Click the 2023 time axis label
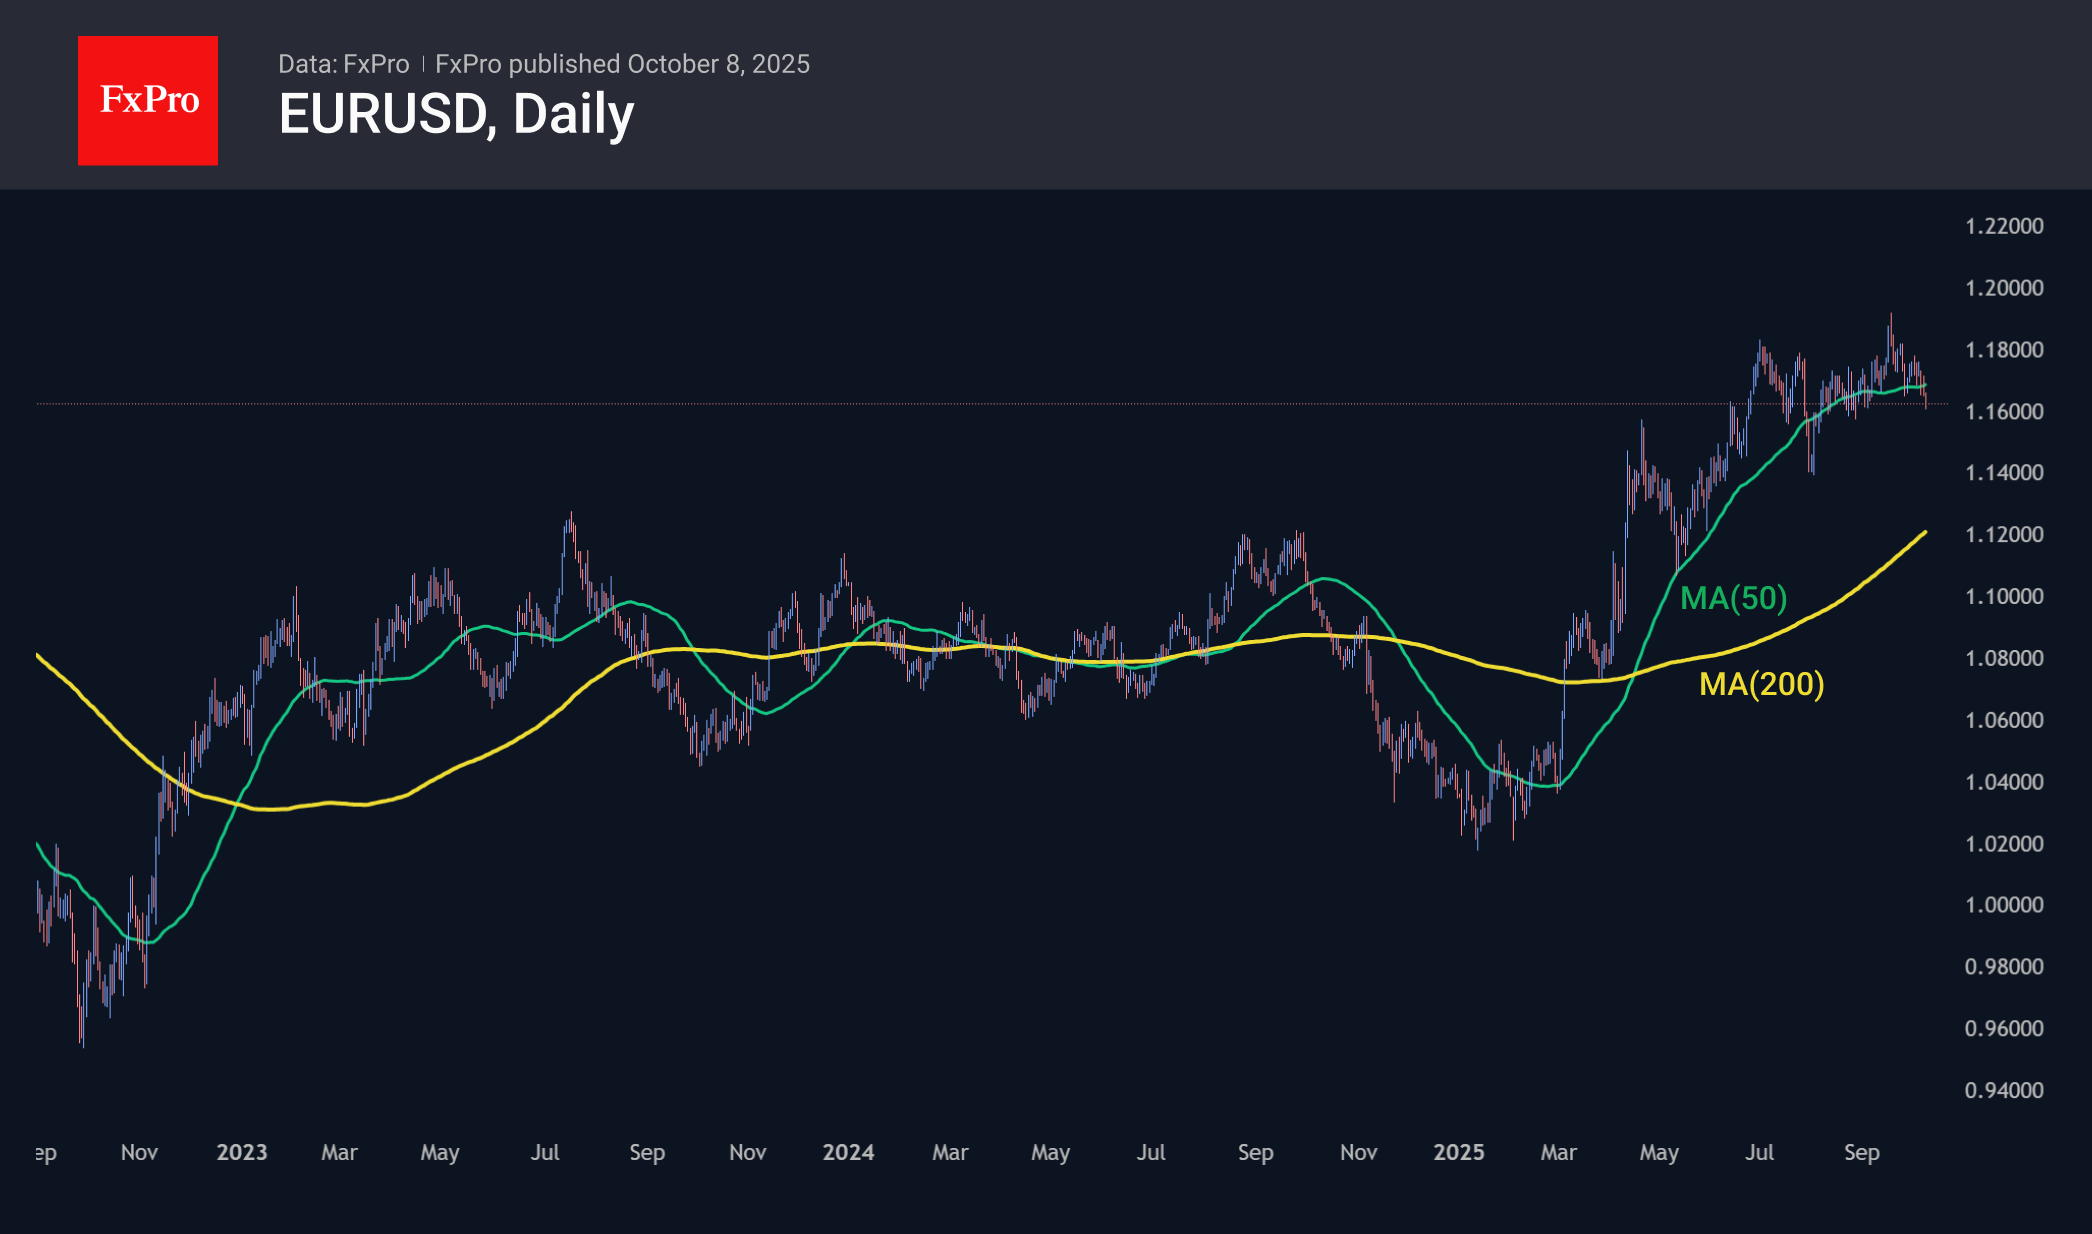This screenshot has height=1234, width=2092. tap(242, 1152)
